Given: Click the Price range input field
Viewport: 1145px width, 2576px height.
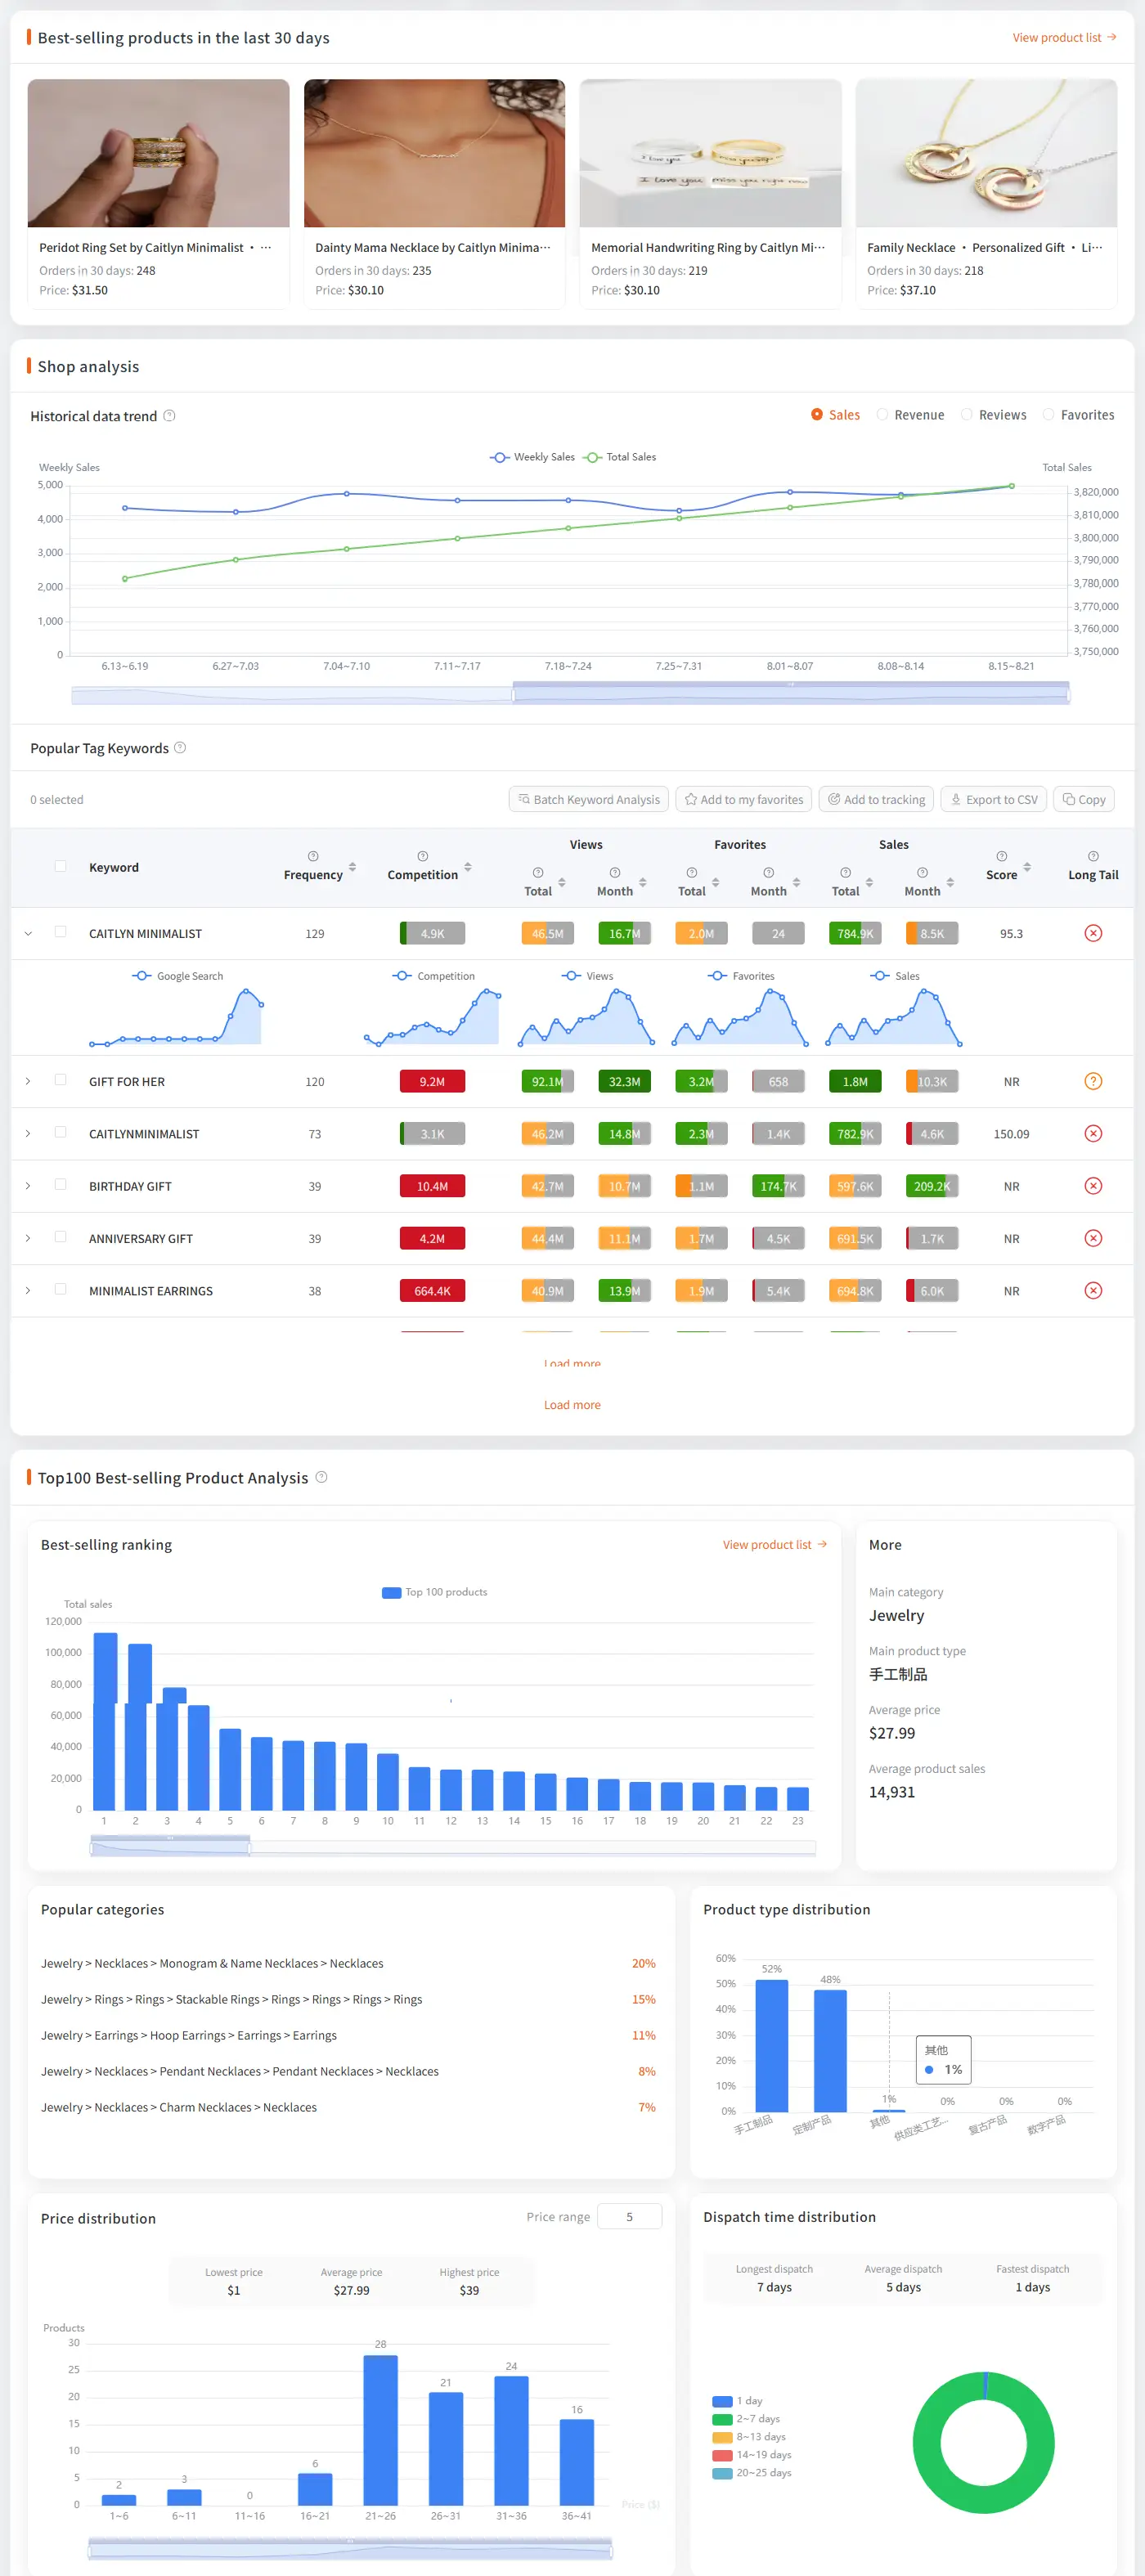Looking at the screenshot, I should (x=629, y=2217).
